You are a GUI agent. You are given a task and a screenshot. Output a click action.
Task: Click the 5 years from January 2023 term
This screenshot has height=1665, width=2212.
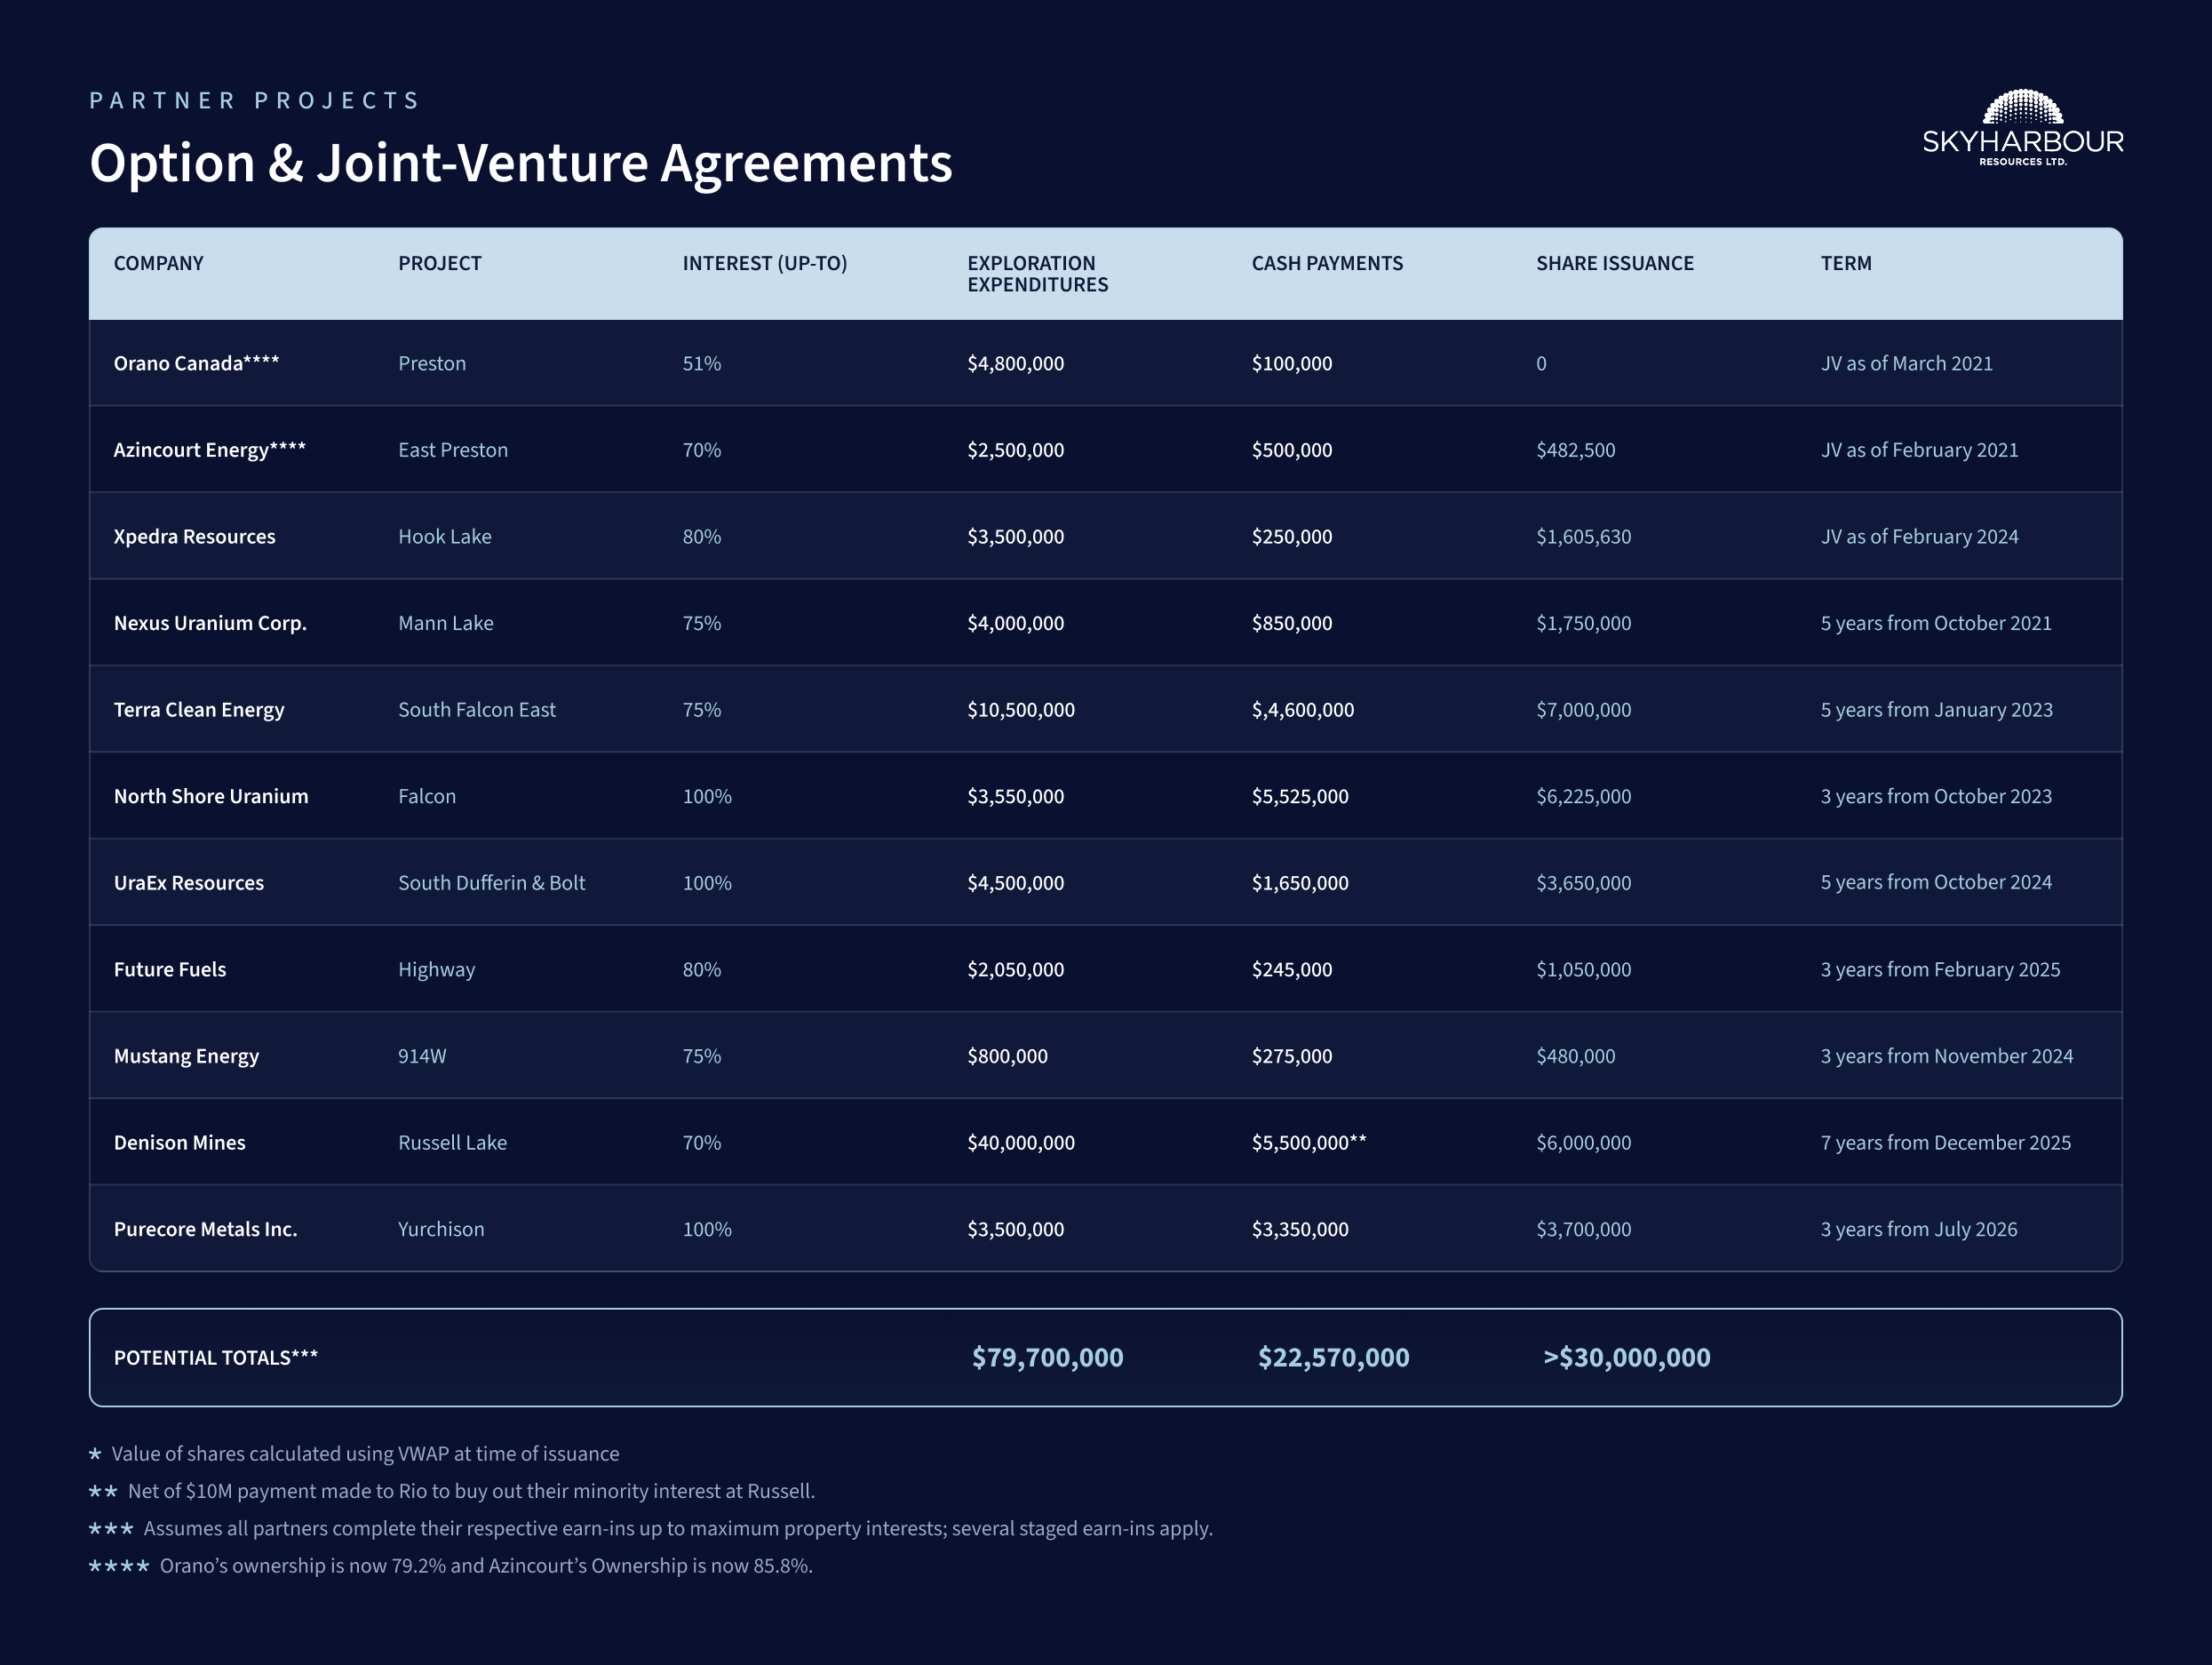click(x=1936, y=710)
